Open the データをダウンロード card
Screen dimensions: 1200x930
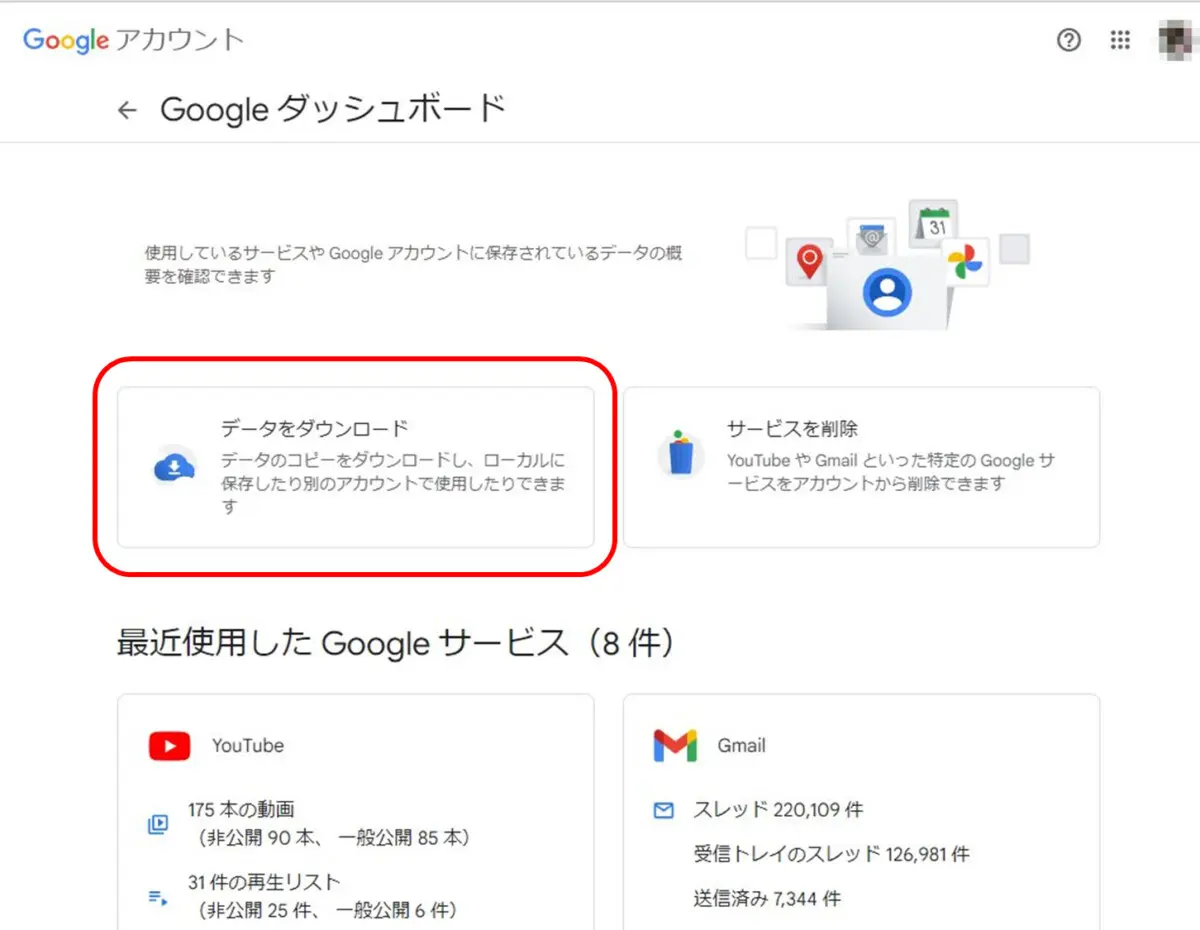(356, 467)
